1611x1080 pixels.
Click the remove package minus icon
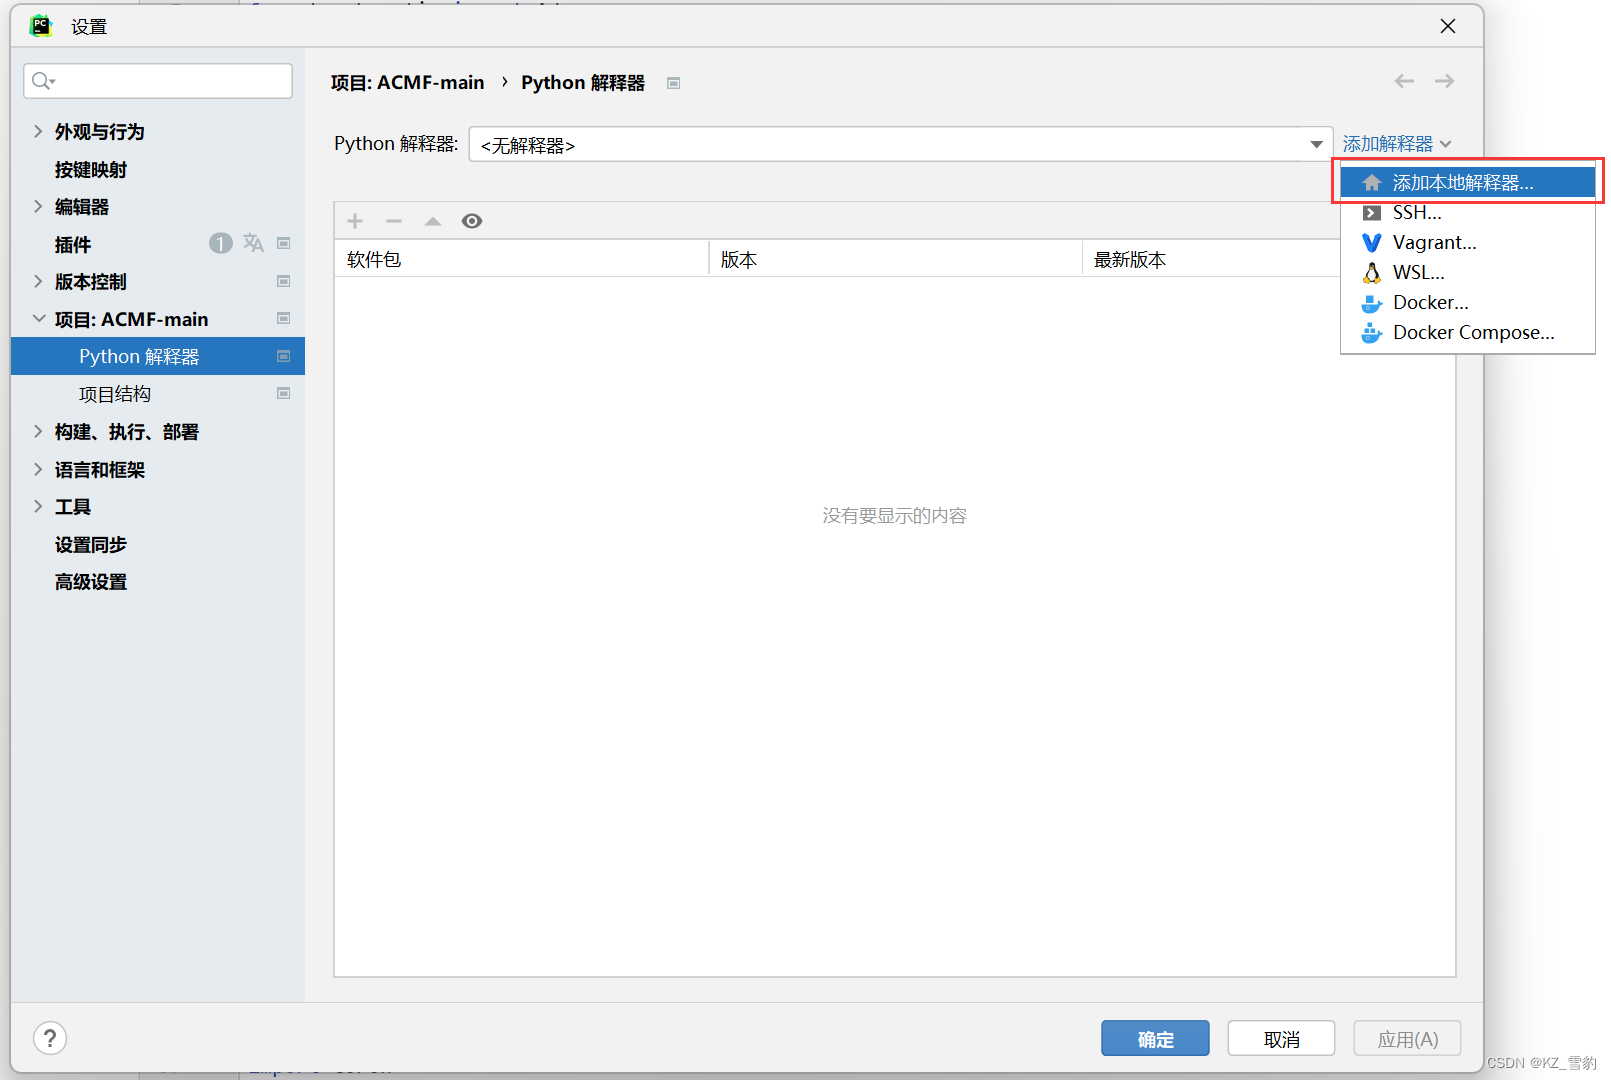(x=394, y=221)
